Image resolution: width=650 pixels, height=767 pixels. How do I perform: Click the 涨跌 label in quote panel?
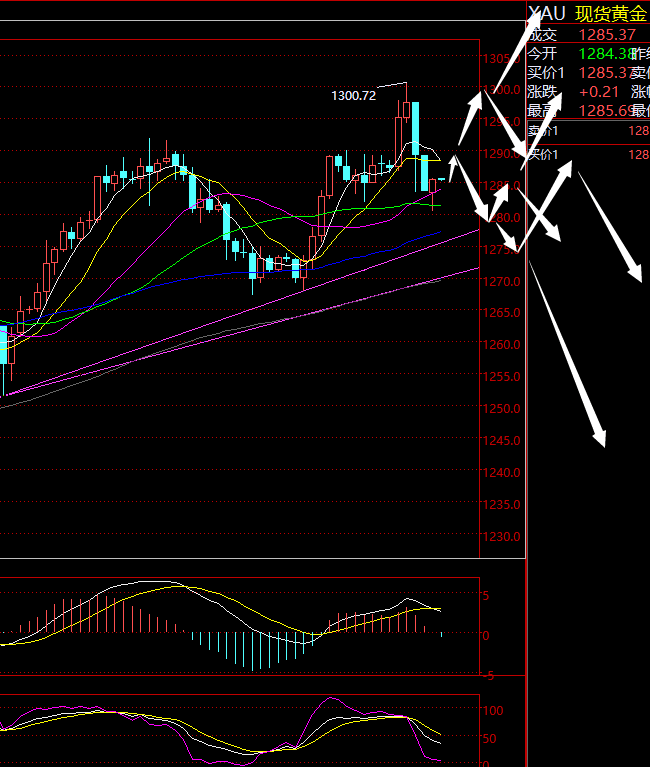tap(542, 92)
